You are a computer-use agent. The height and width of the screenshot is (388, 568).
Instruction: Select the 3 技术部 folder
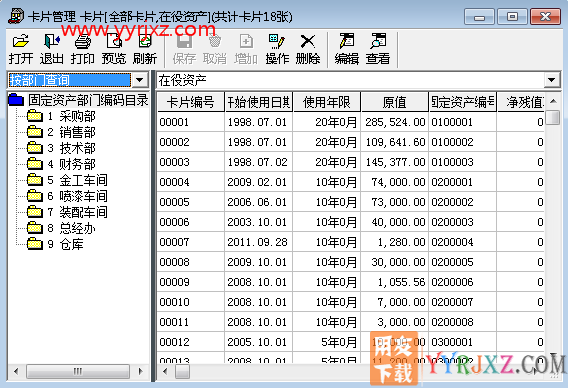(61, 148)
